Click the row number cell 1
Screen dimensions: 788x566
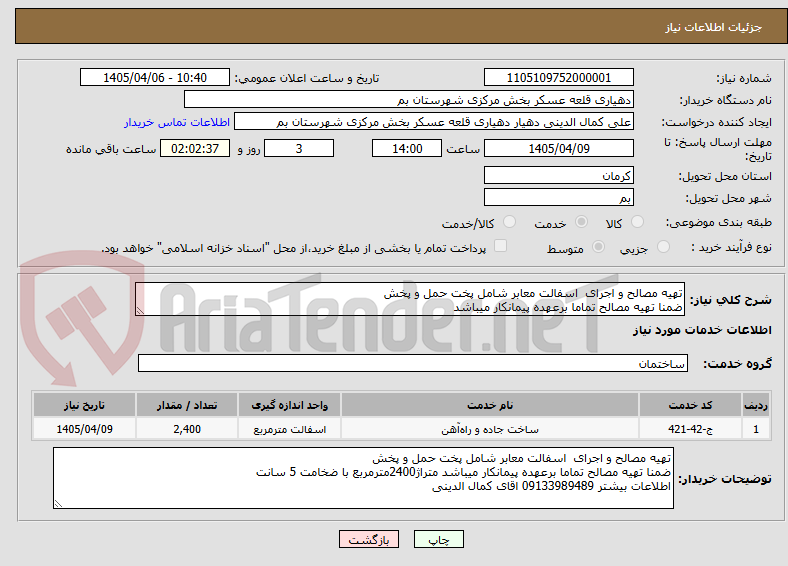756,429
